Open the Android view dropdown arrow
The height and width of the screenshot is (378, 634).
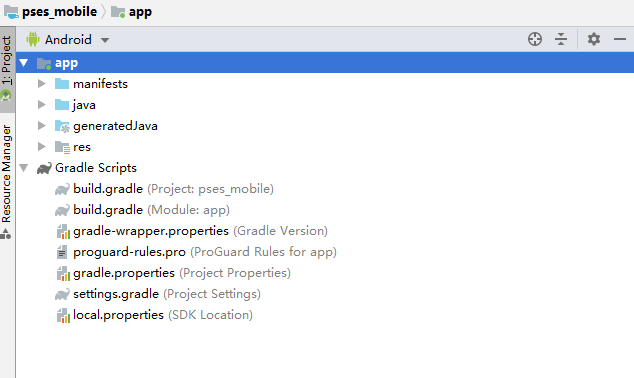[105, 40]
